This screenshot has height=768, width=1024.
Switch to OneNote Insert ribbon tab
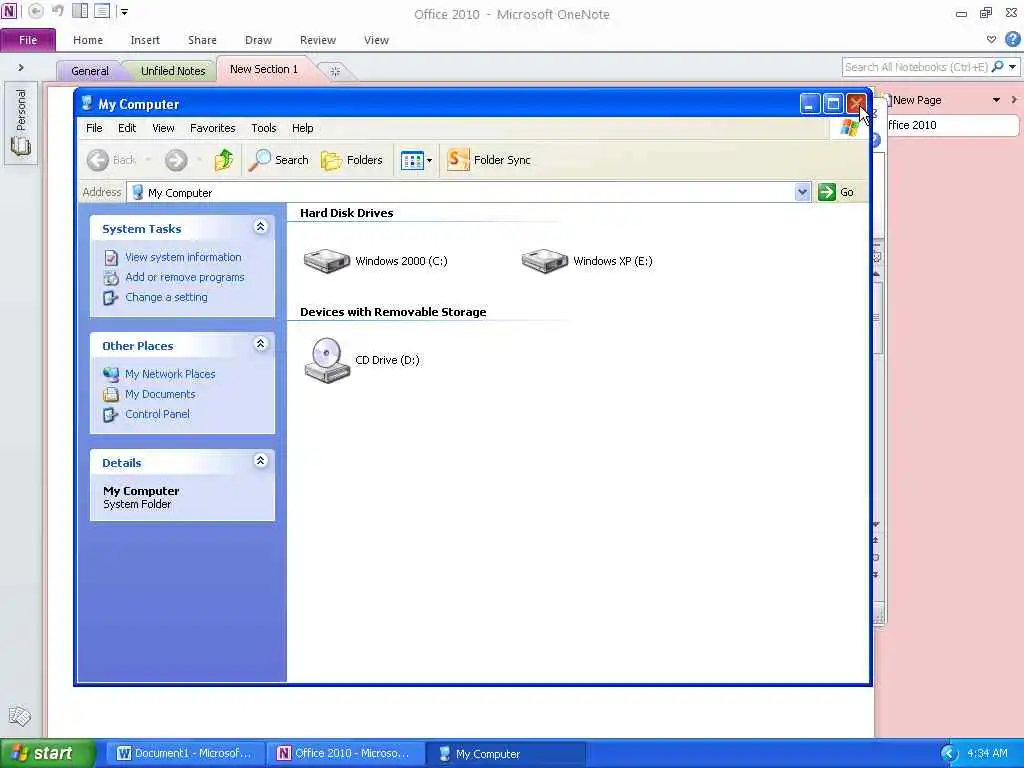tap(145, 40)
